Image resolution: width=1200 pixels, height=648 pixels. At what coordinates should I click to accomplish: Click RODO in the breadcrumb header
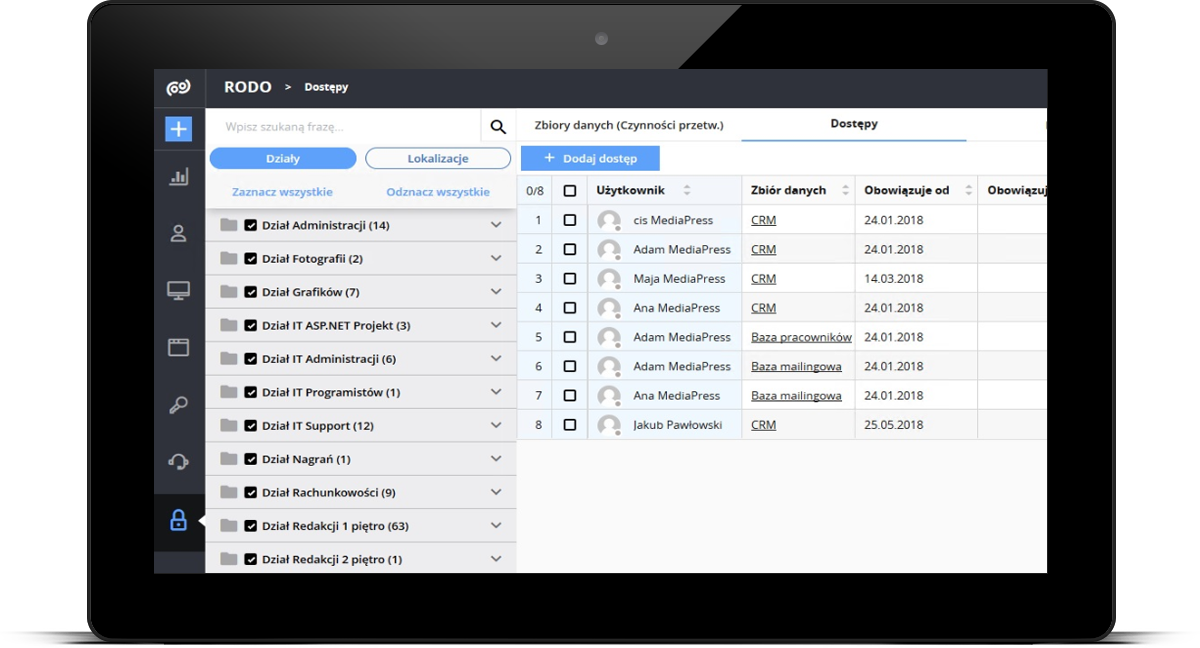click(248, 87)
